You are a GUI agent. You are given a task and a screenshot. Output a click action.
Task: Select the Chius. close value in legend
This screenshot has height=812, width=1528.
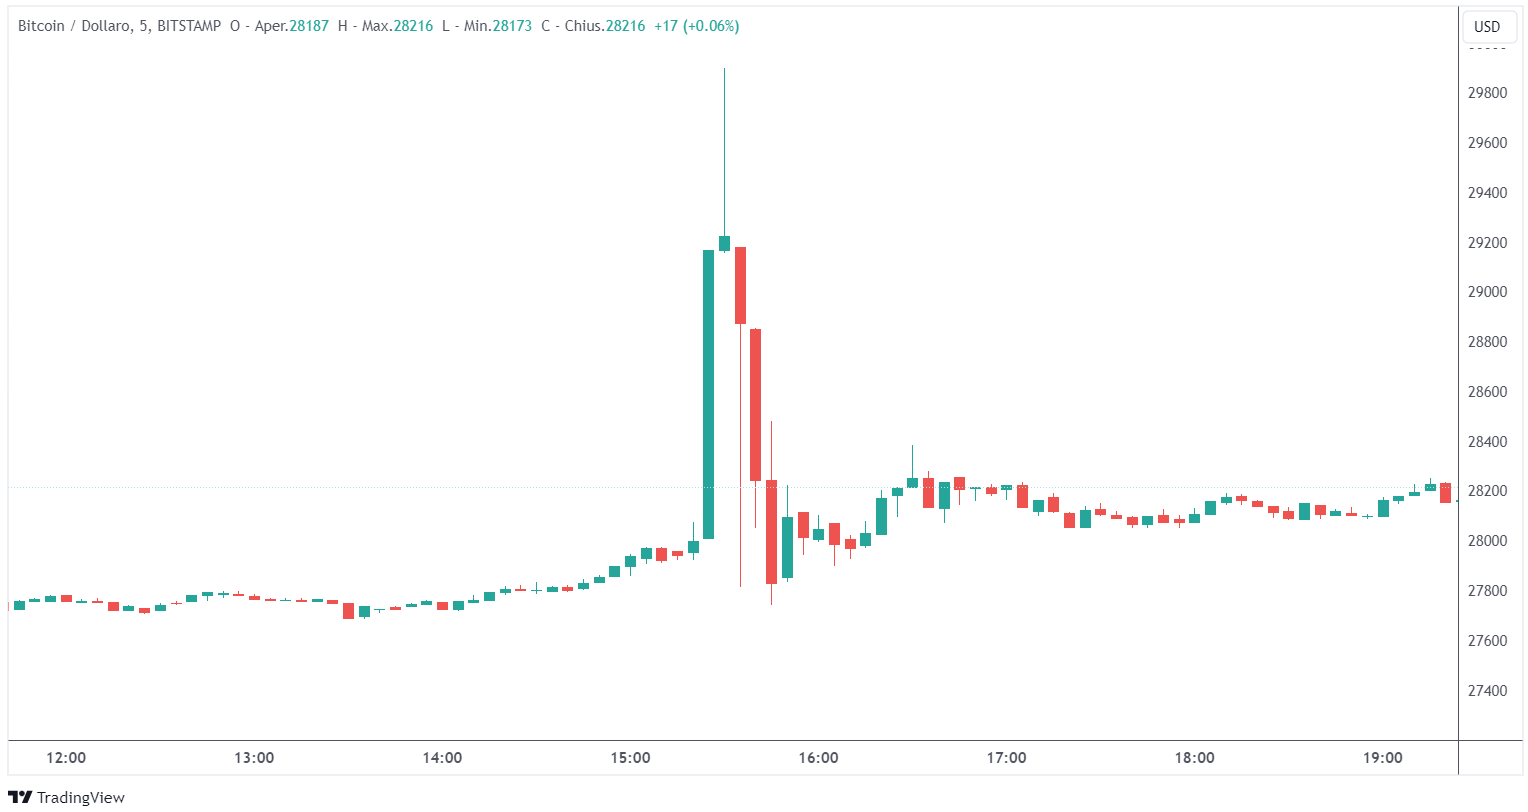pos(625,26)
